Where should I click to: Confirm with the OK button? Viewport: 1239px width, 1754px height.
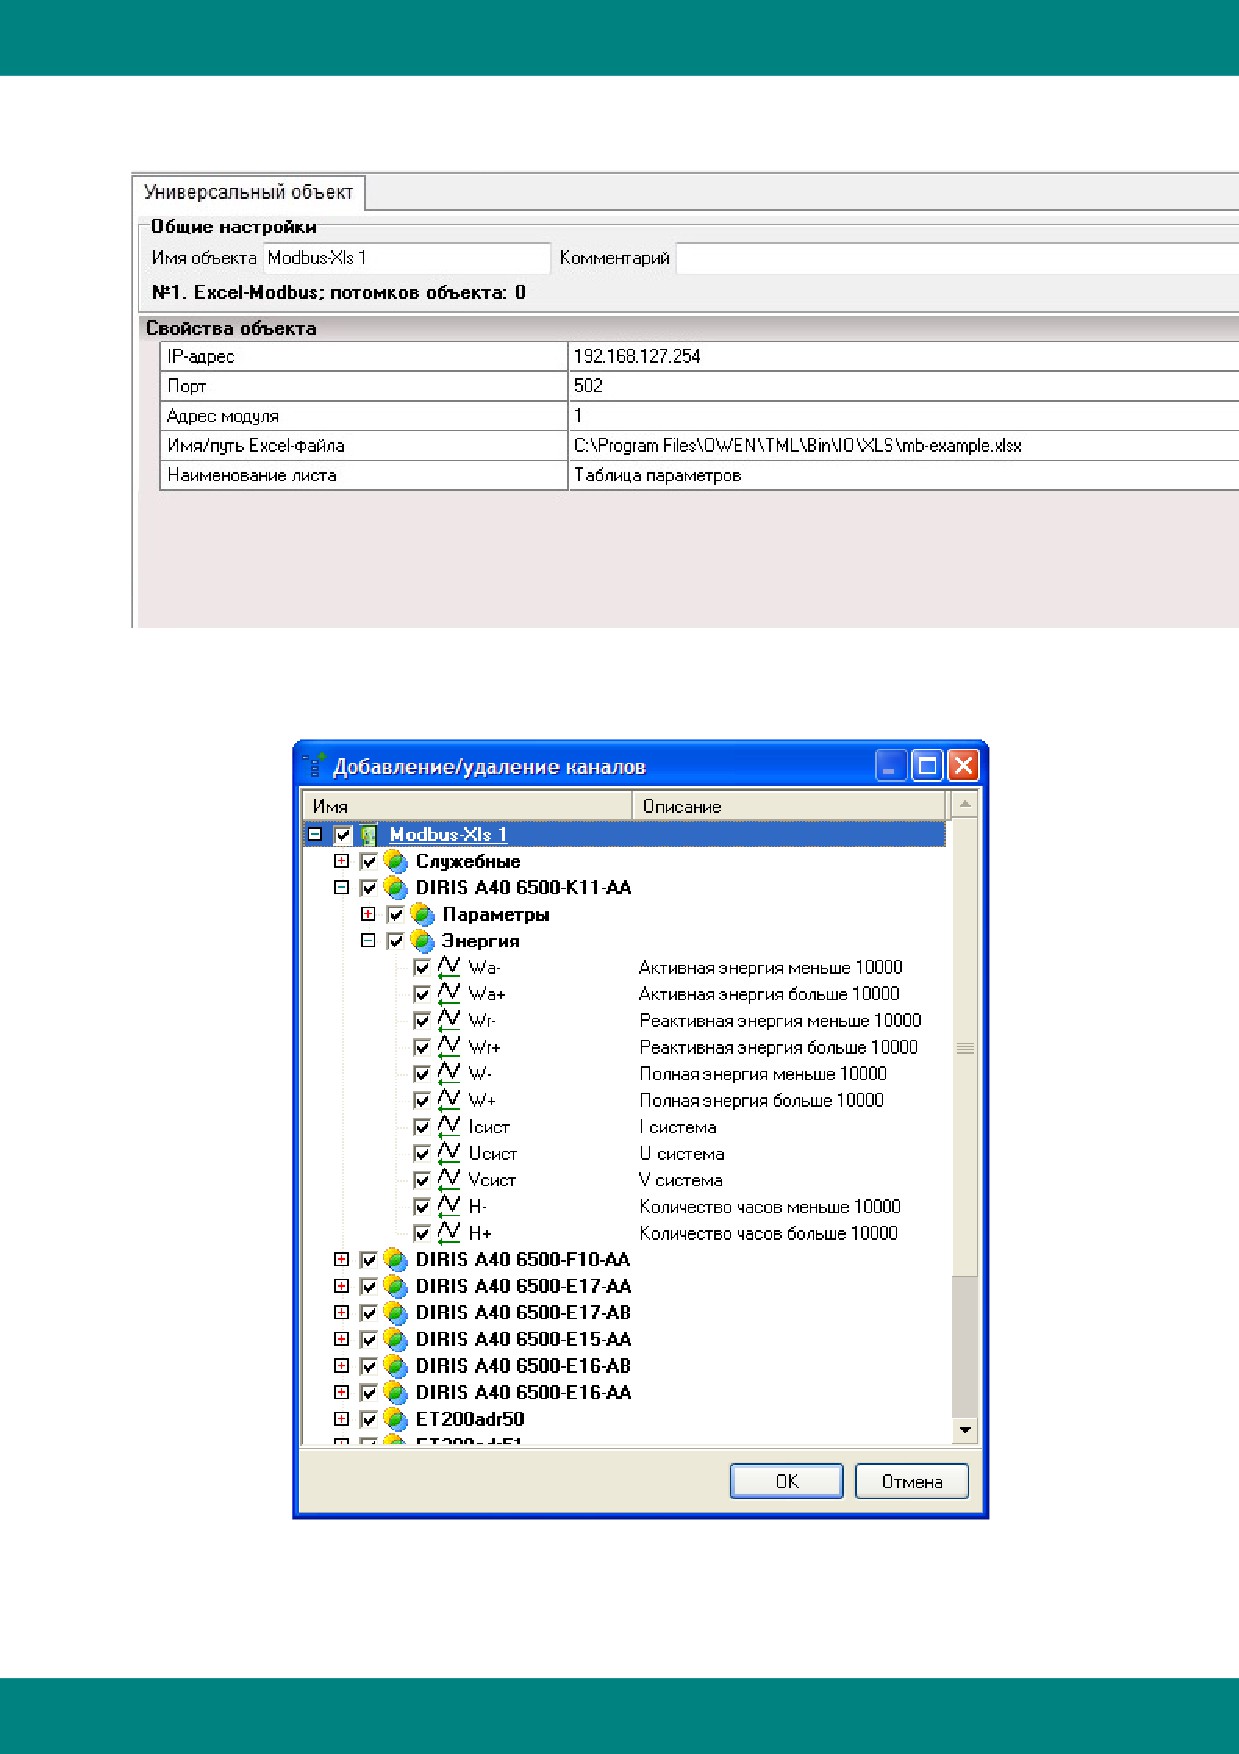[x=787, y=1481]
